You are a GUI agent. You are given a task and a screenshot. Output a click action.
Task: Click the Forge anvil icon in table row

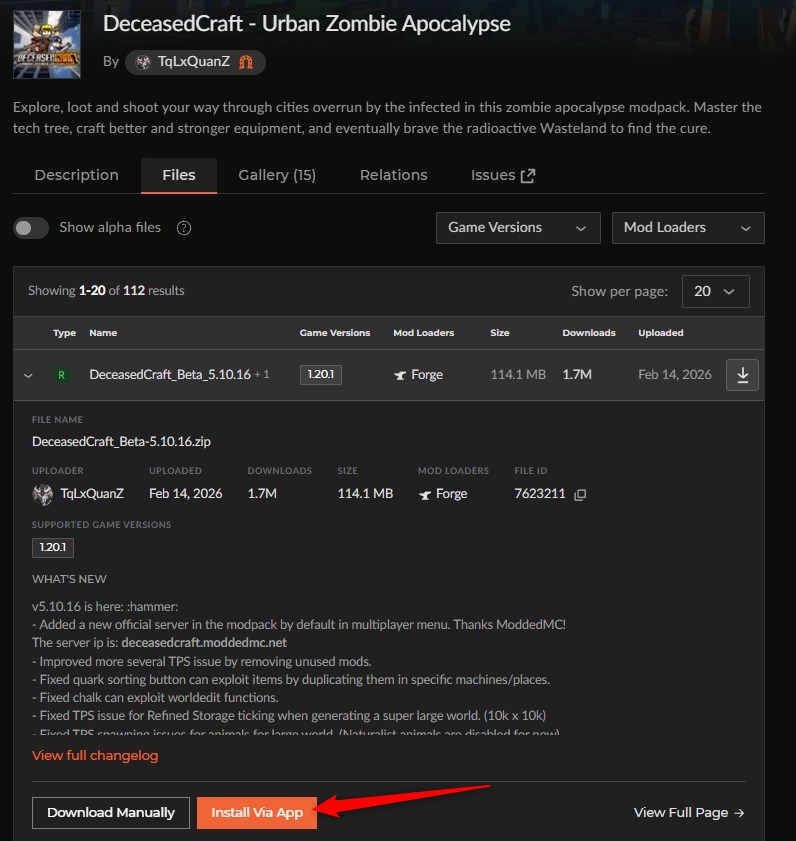click(x=400, y=375)
